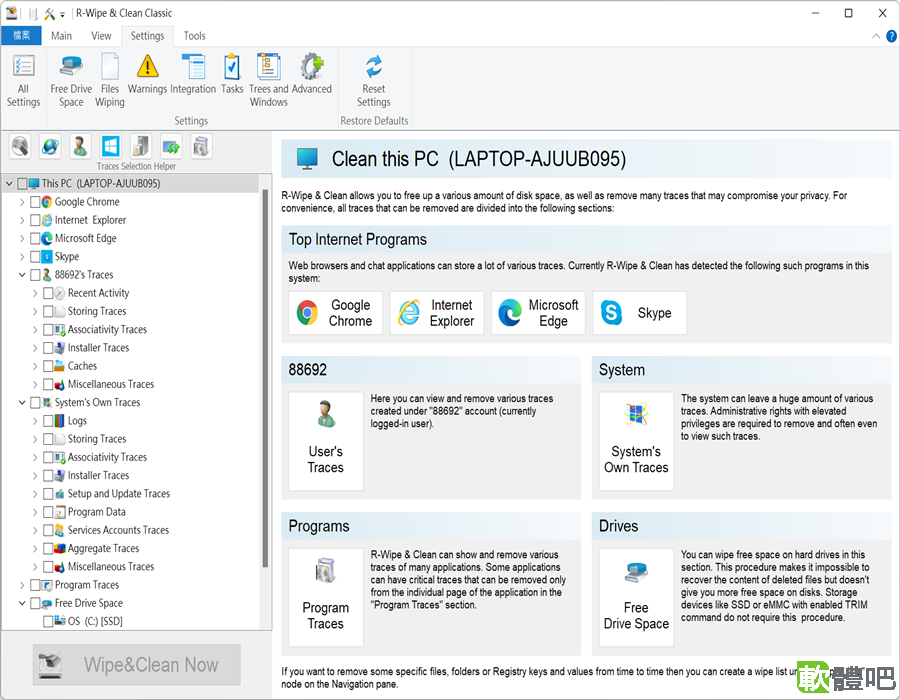Check the Google Chrome checkbox
Viewport: 900px width, 700px height.
(x=35, y=202)
